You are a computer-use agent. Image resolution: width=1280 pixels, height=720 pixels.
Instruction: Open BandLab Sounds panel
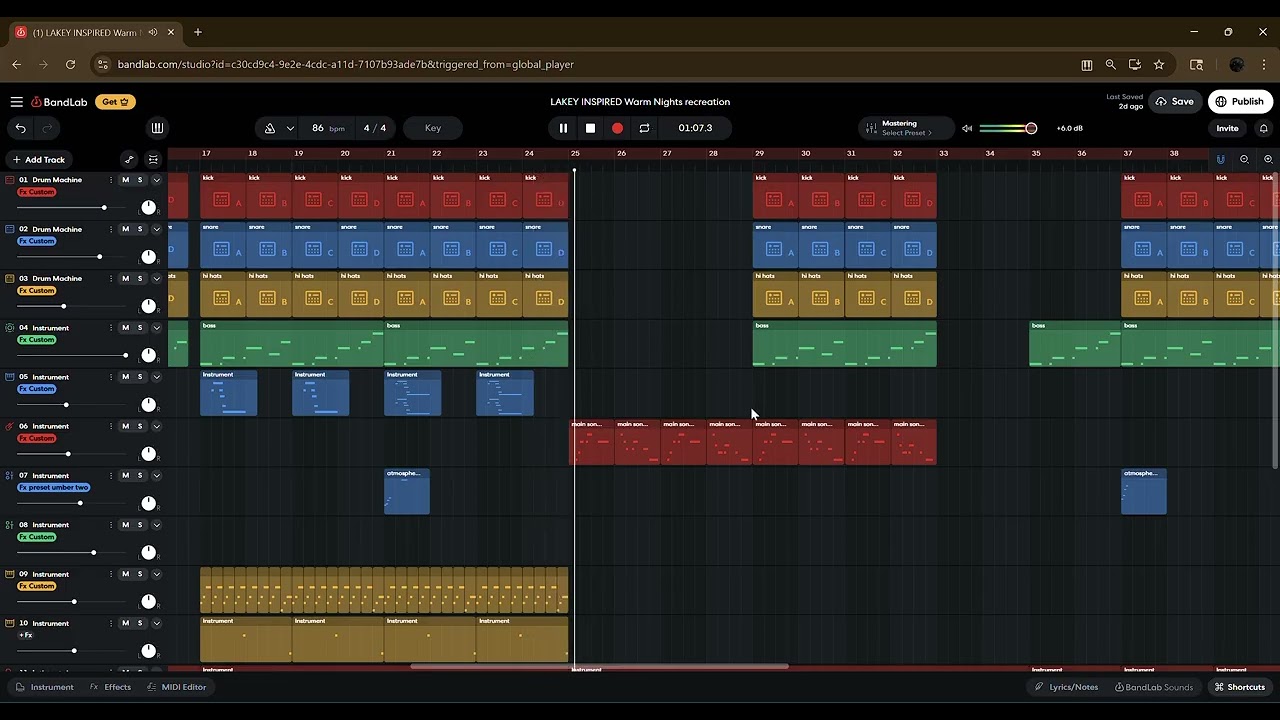[1153, 687]
